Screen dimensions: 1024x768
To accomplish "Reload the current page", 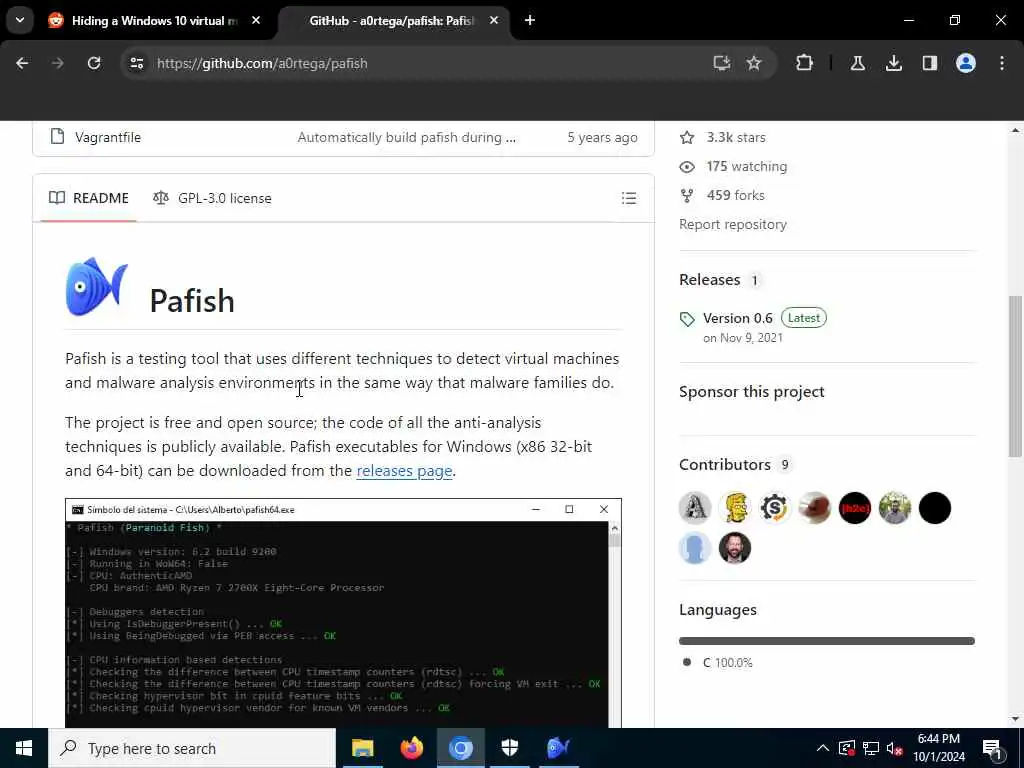I will click(x=94, y=63).
